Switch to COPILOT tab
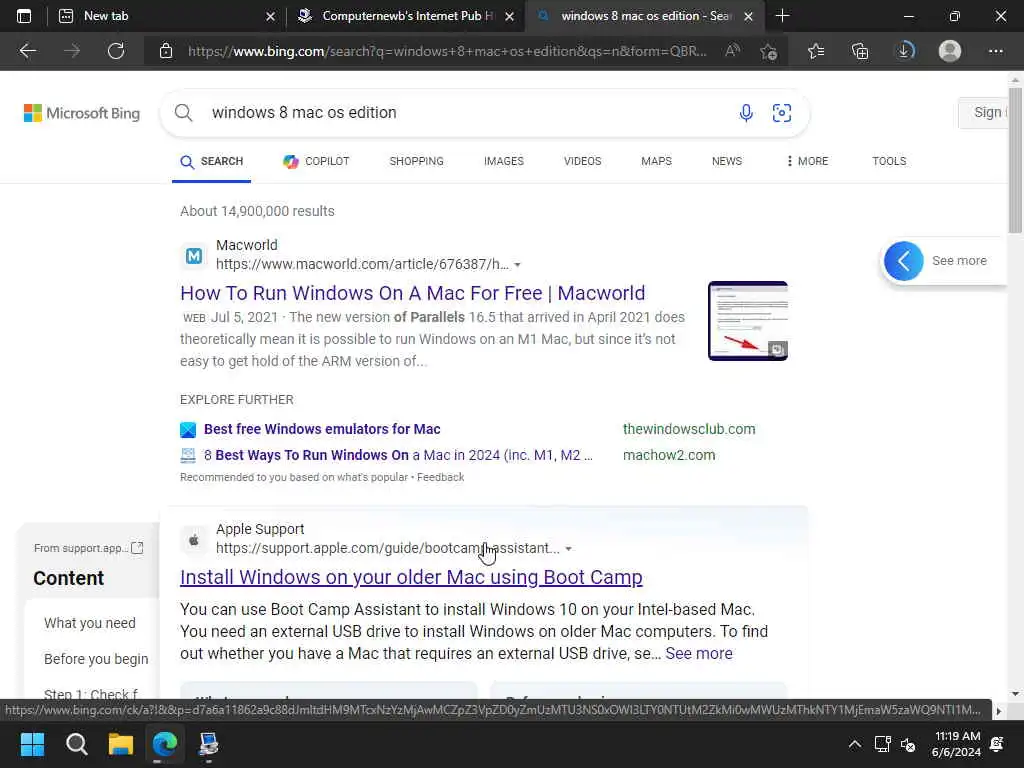The height and width of the screenshot is (768, 1024). (x=316, y=161)
